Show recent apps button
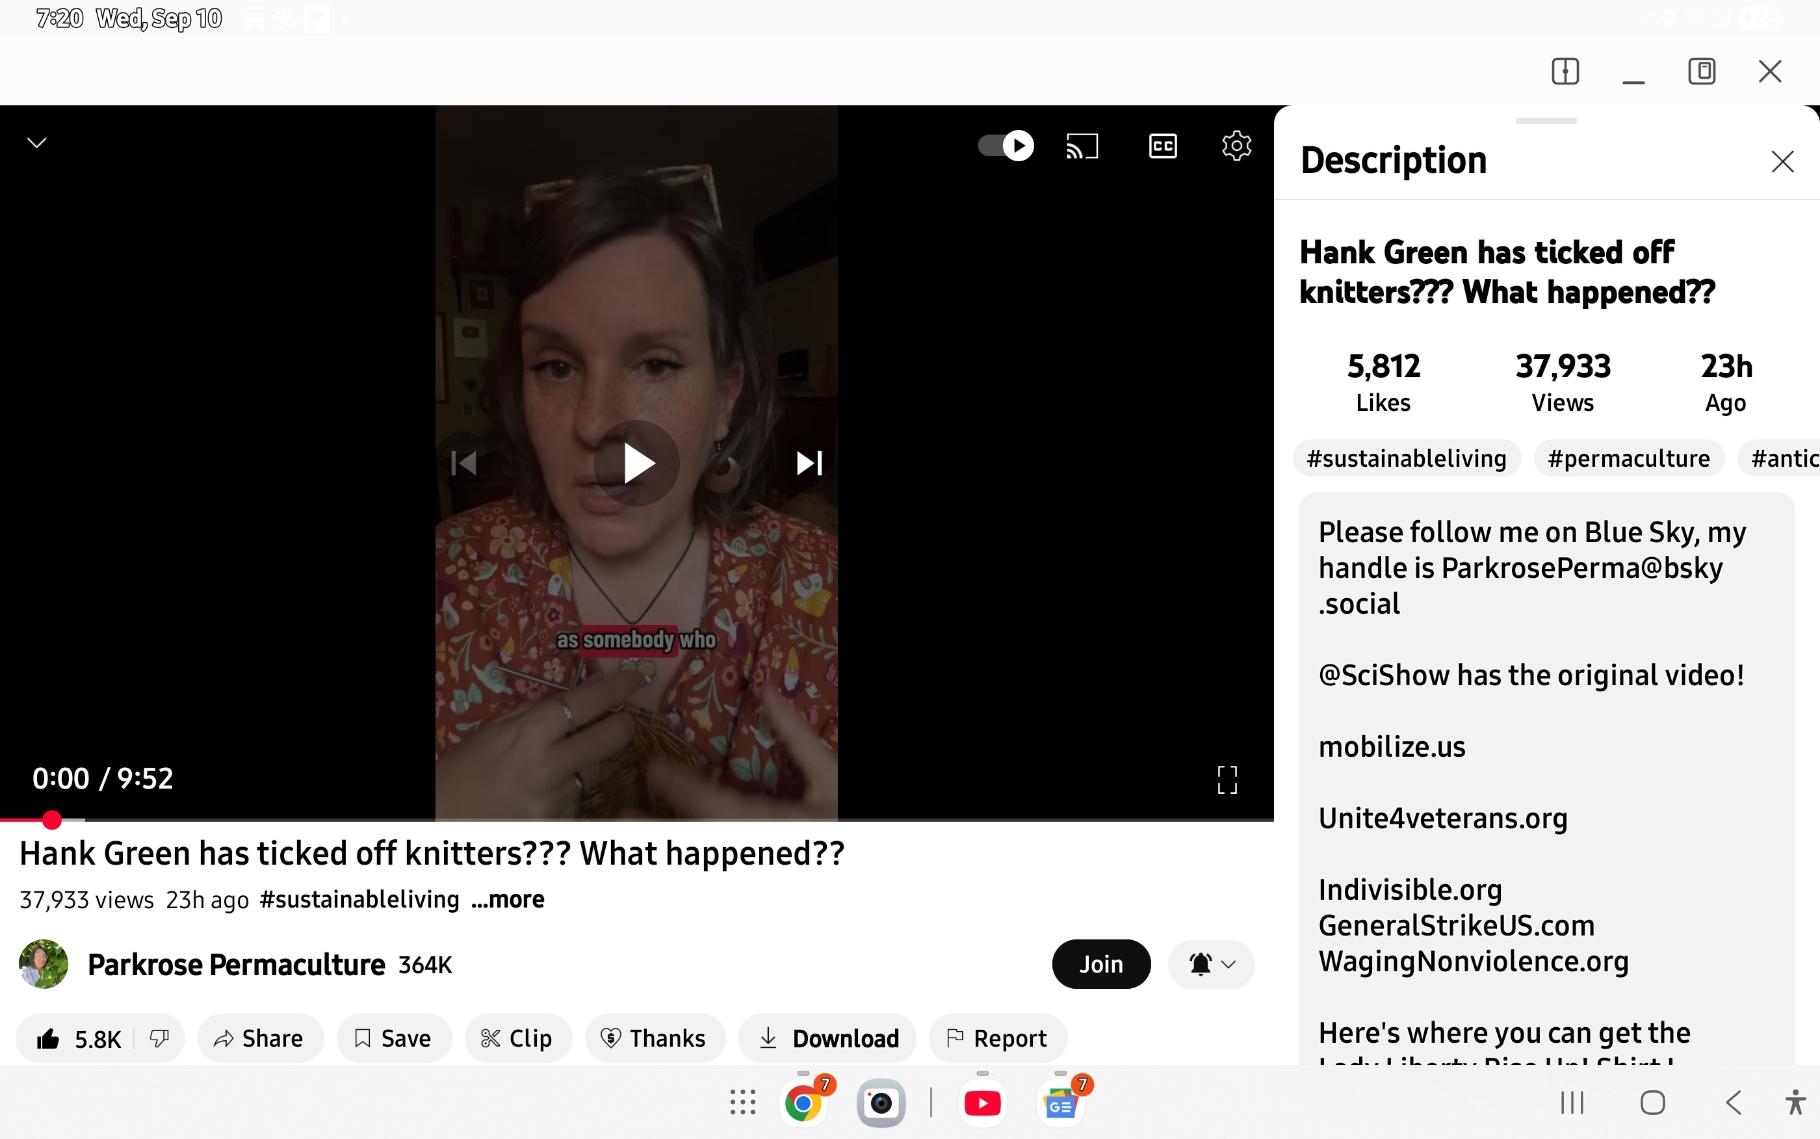 1572,1103
